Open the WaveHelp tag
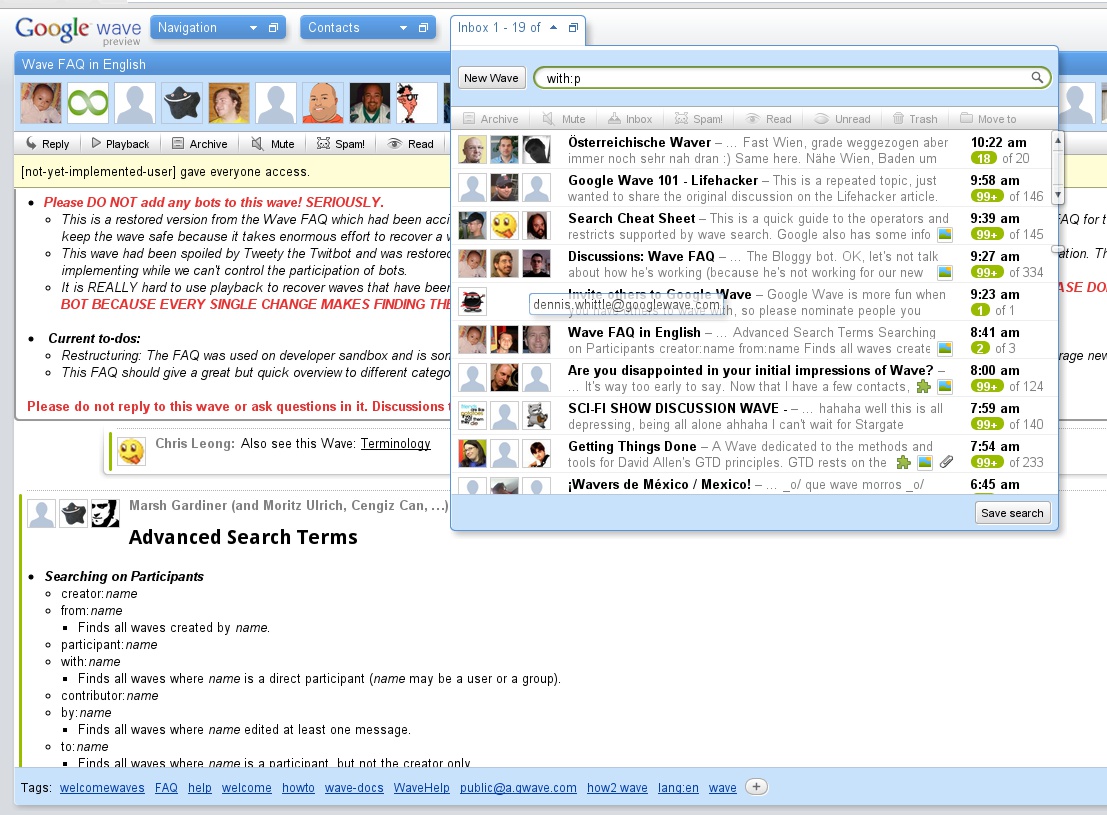The image size is (1107, 815). [421, 787]
